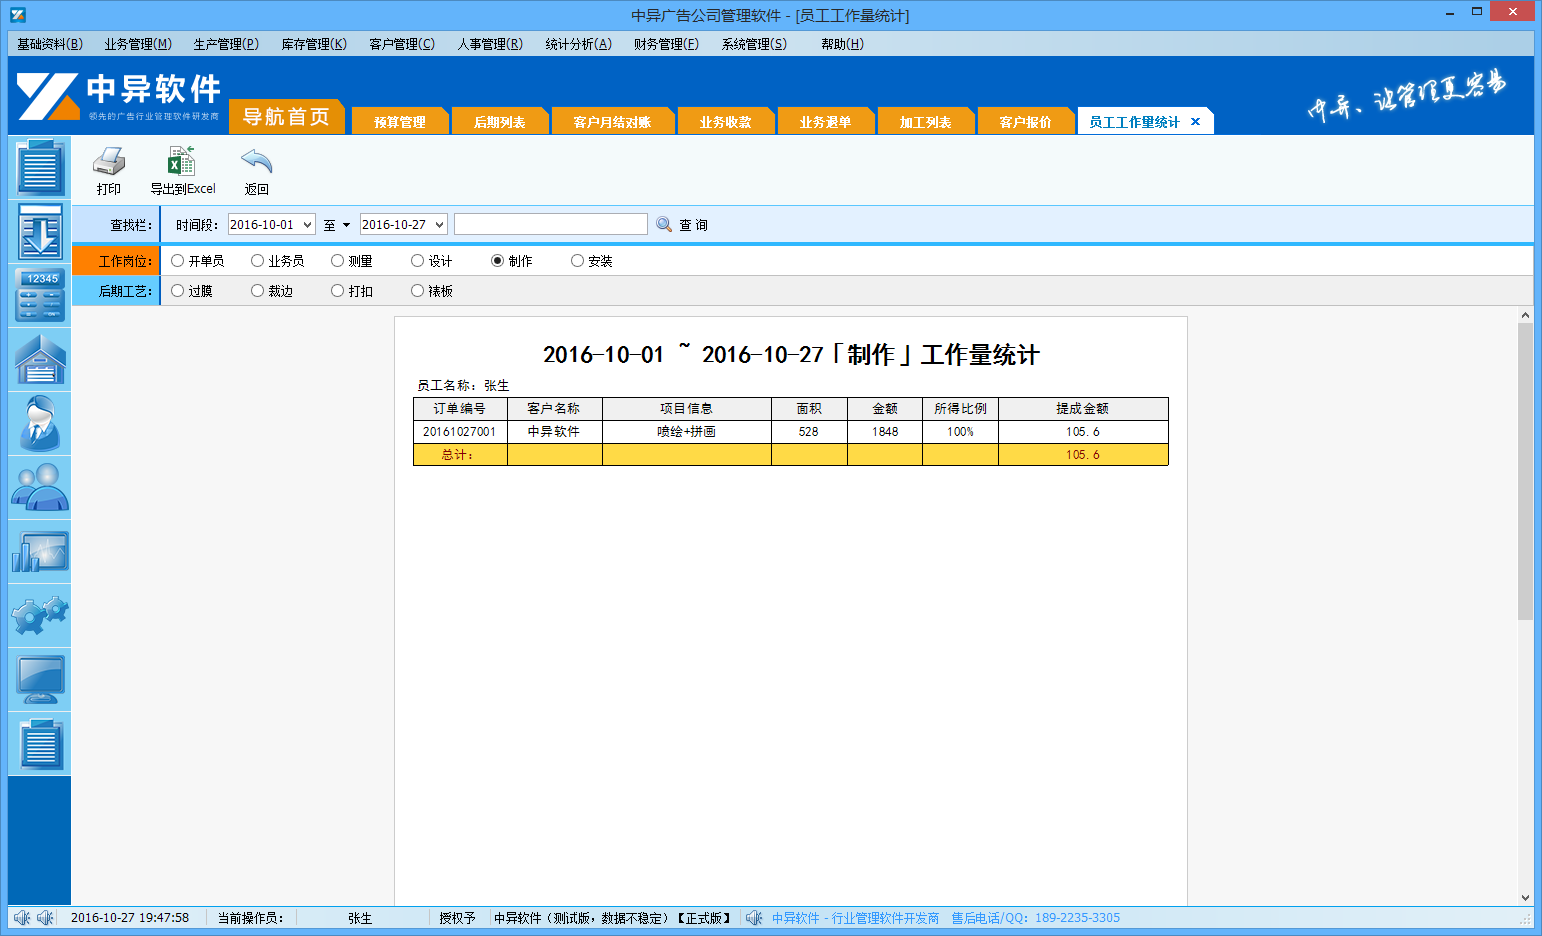Open the start date dropdown showing 2016-10-01
This screenshot has height=936, width=1542.
(x=271, y=224)
